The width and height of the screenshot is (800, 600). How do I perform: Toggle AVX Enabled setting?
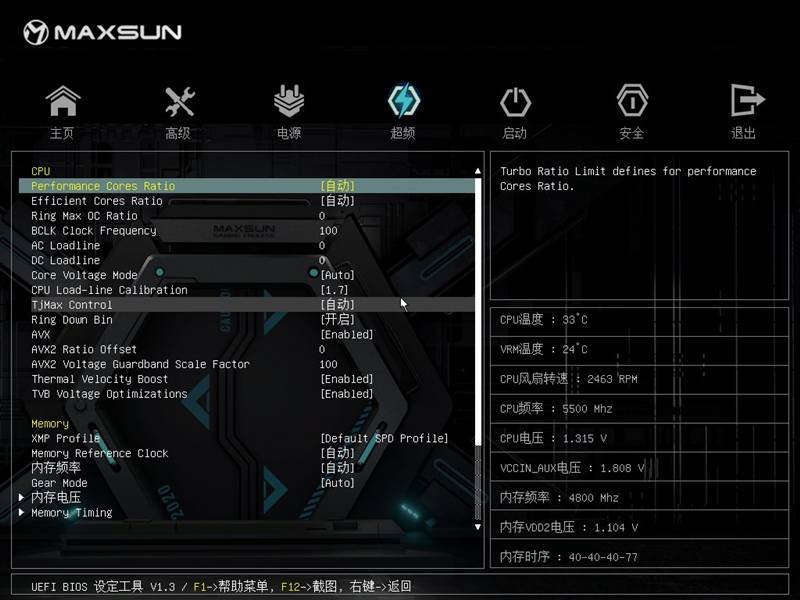point(346,335)
